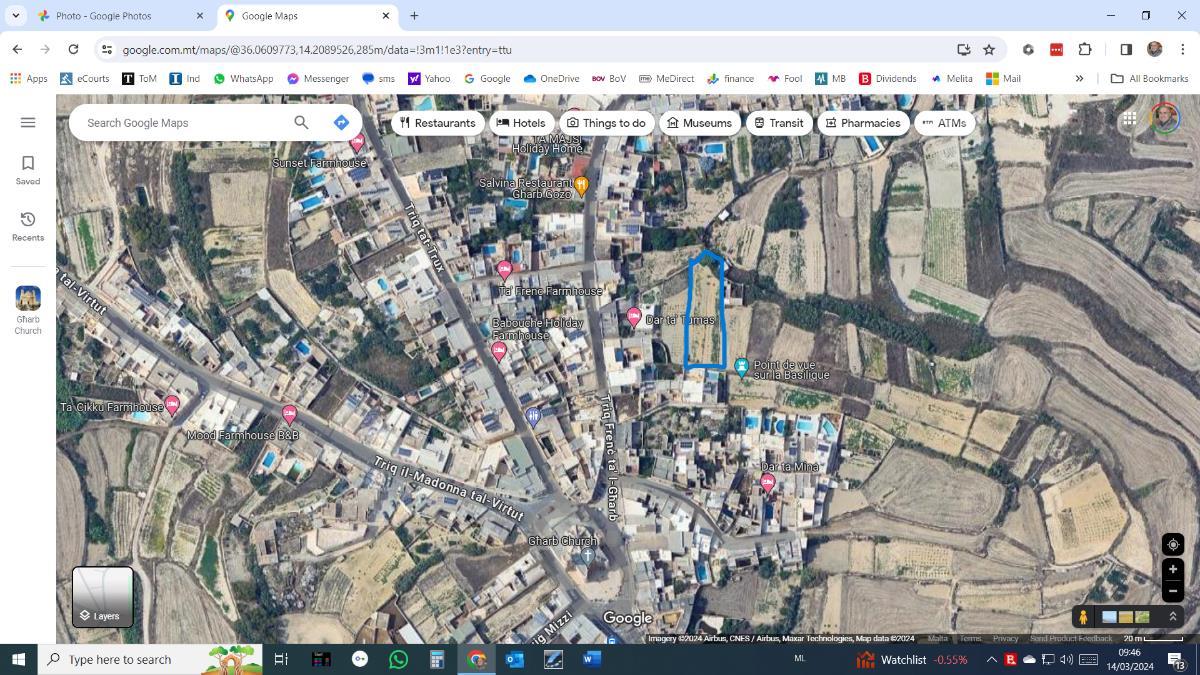Go back to the previous page

[17, 49]
